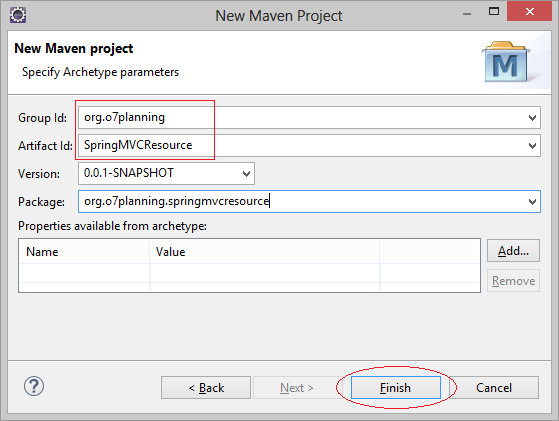Click the Maven M folder icon
Viewport: 559px width, 421px height.
[x=506, y=62]
